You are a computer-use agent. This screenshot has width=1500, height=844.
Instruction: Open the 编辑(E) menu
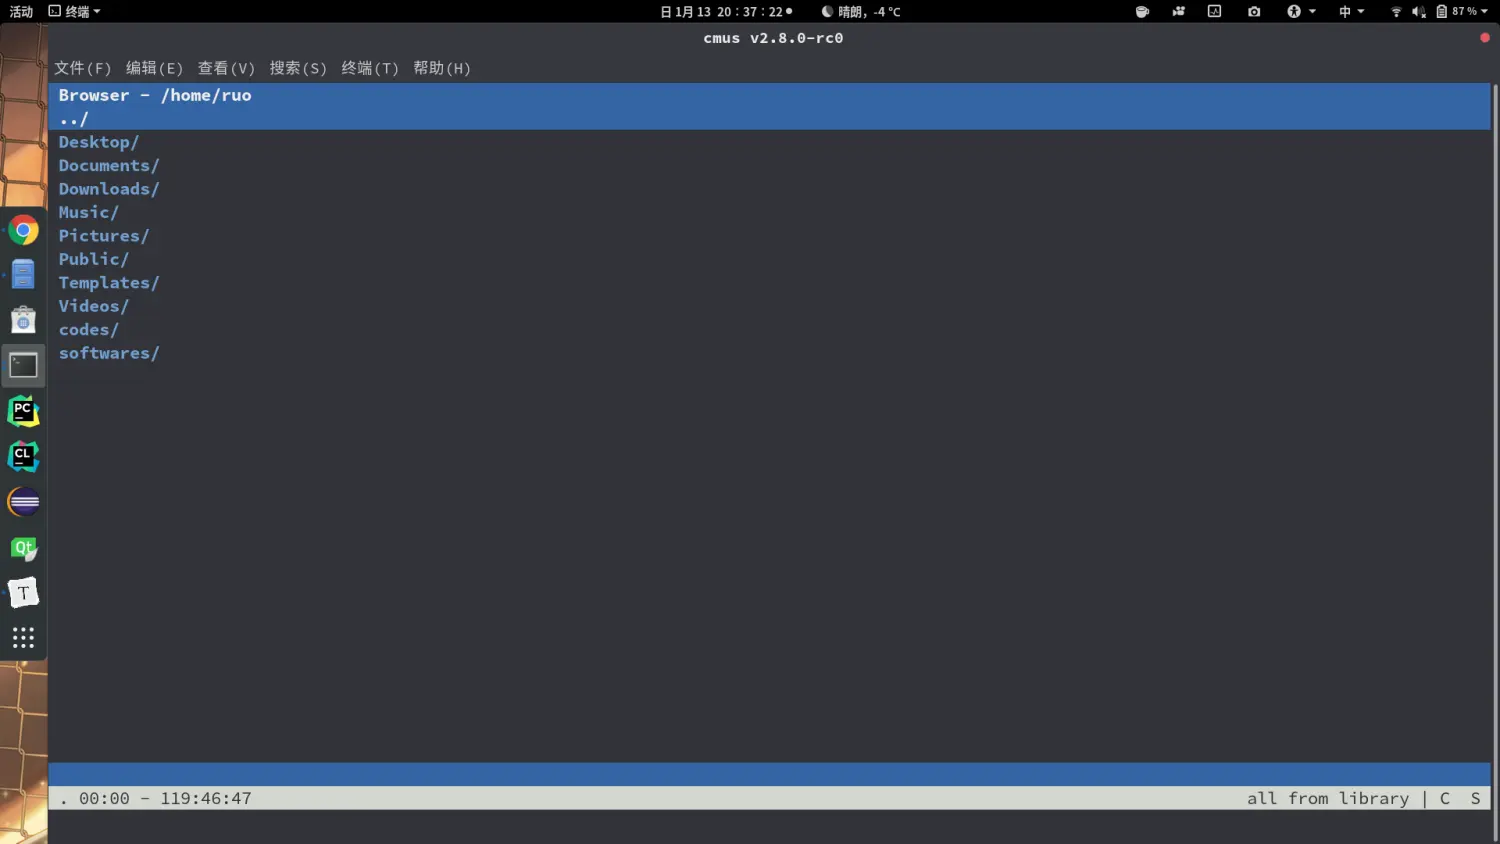[x=155, y=68]
